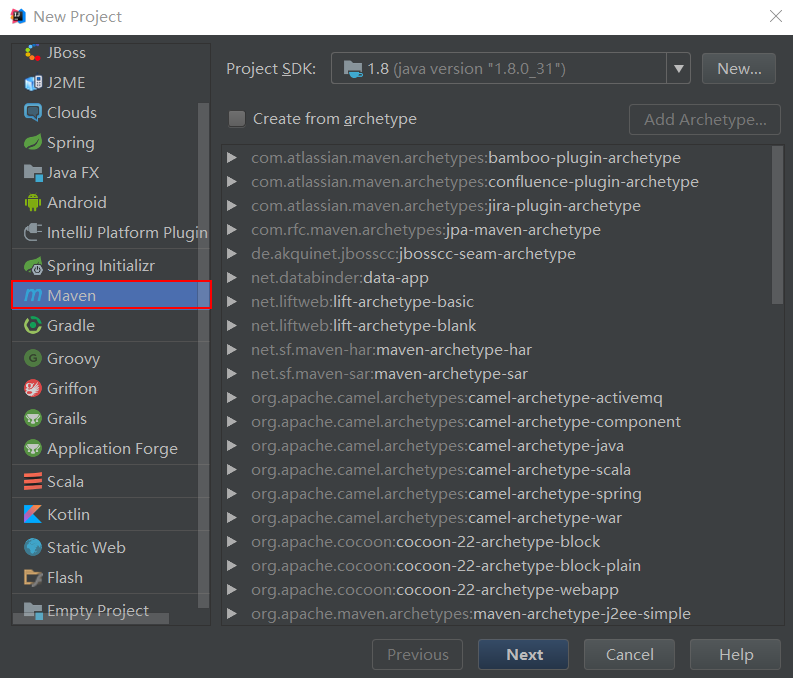Enable Create from archetype checkbox
This screenshot has height=678, width=793.
tap(237, 119)
